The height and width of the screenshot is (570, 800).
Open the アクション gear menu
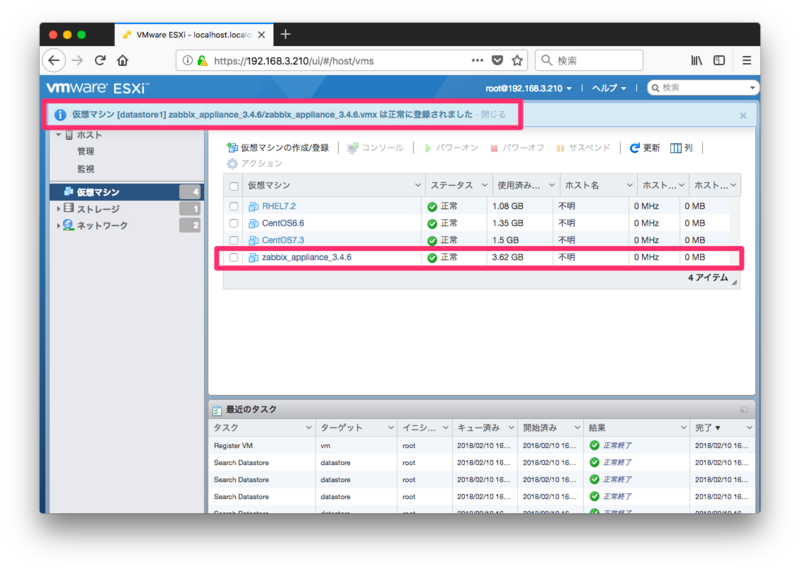point(255,163)
